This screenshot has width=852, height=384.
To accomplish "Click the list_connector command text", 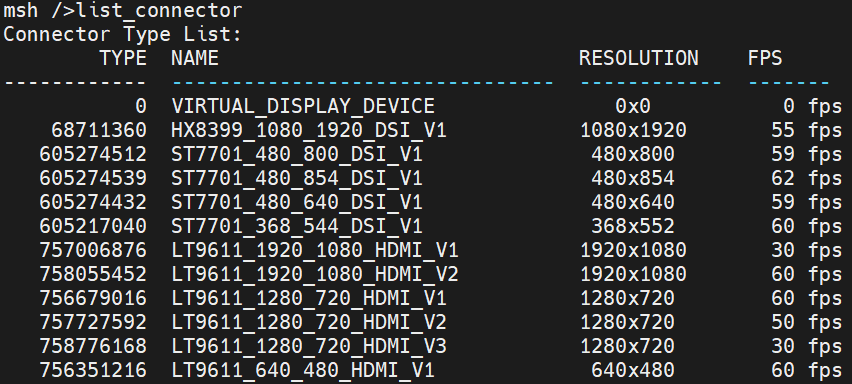I will [x=160, y=11].
